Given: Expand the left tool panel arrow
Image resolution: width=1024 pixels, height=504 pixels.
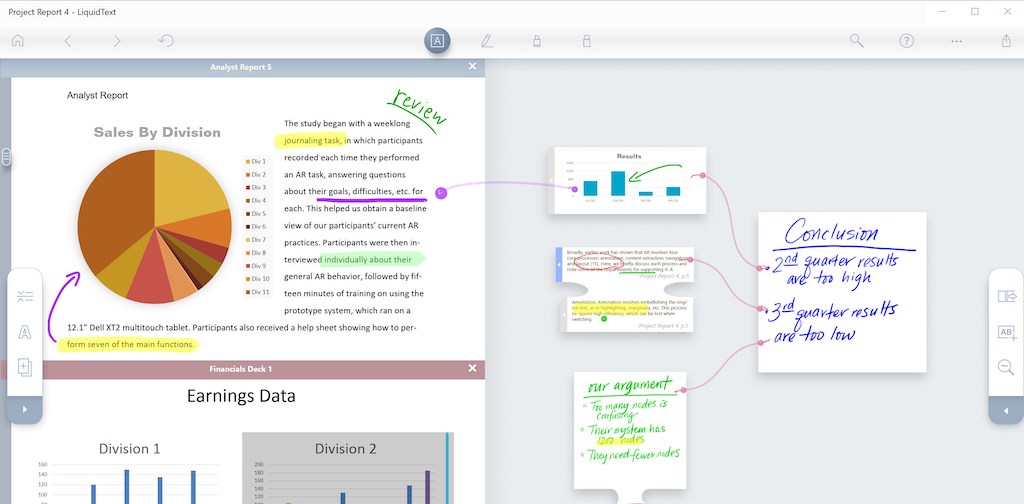Looking at the screenshot, I should point(25,409).
